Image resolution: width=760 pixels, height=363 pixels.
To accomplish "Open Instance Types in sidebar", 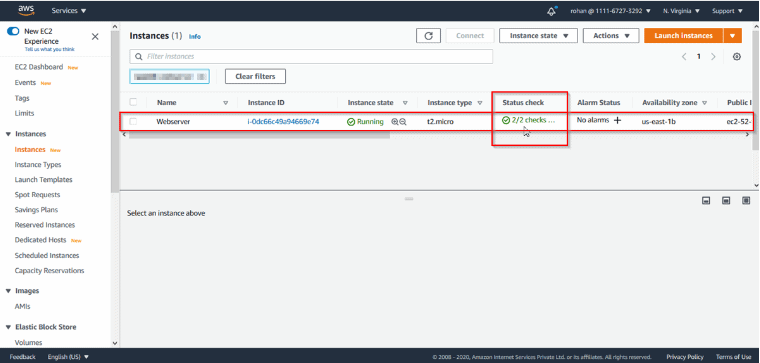I will (38, 165).
